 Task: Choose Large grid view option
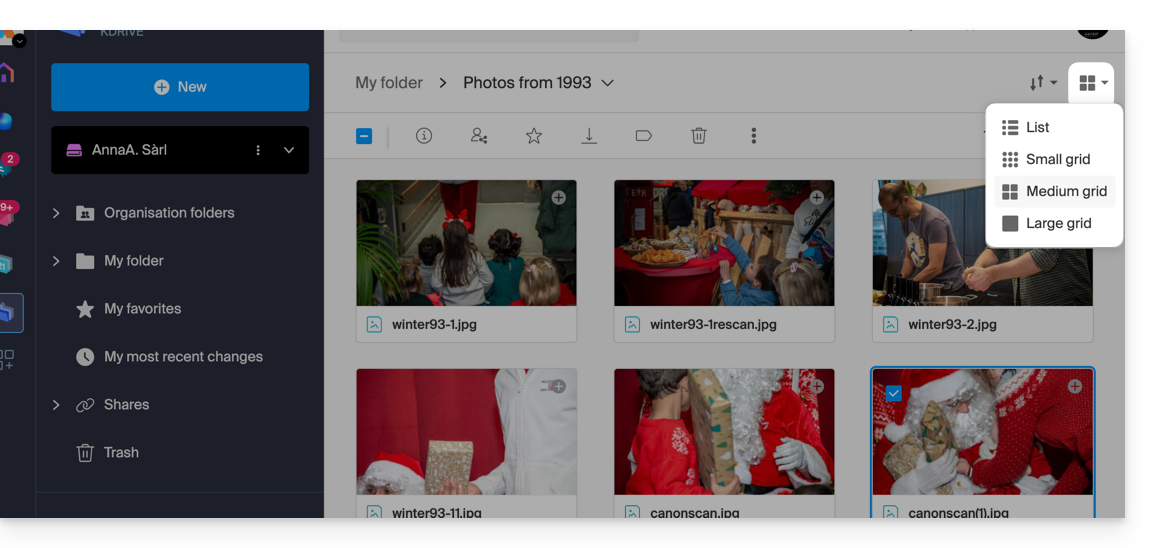pyautogui.click(x=1057, y=223)
